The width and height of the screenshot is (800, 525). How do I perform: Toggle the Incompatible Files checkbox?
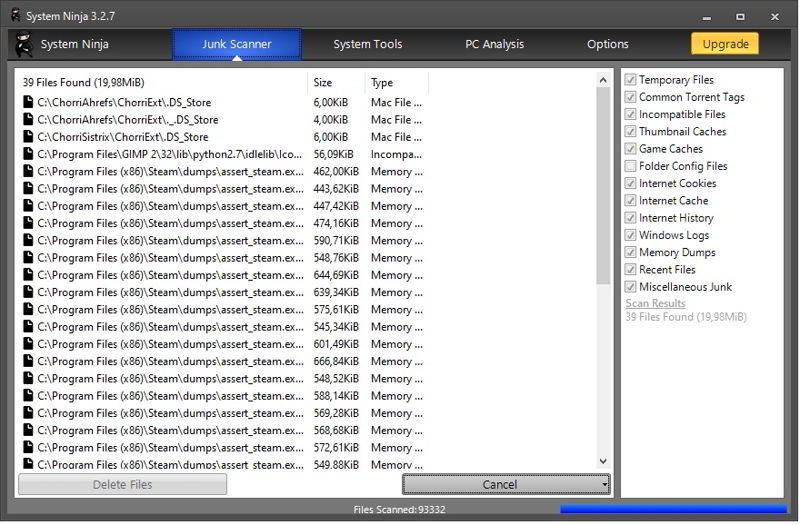[x=631, y=115]
